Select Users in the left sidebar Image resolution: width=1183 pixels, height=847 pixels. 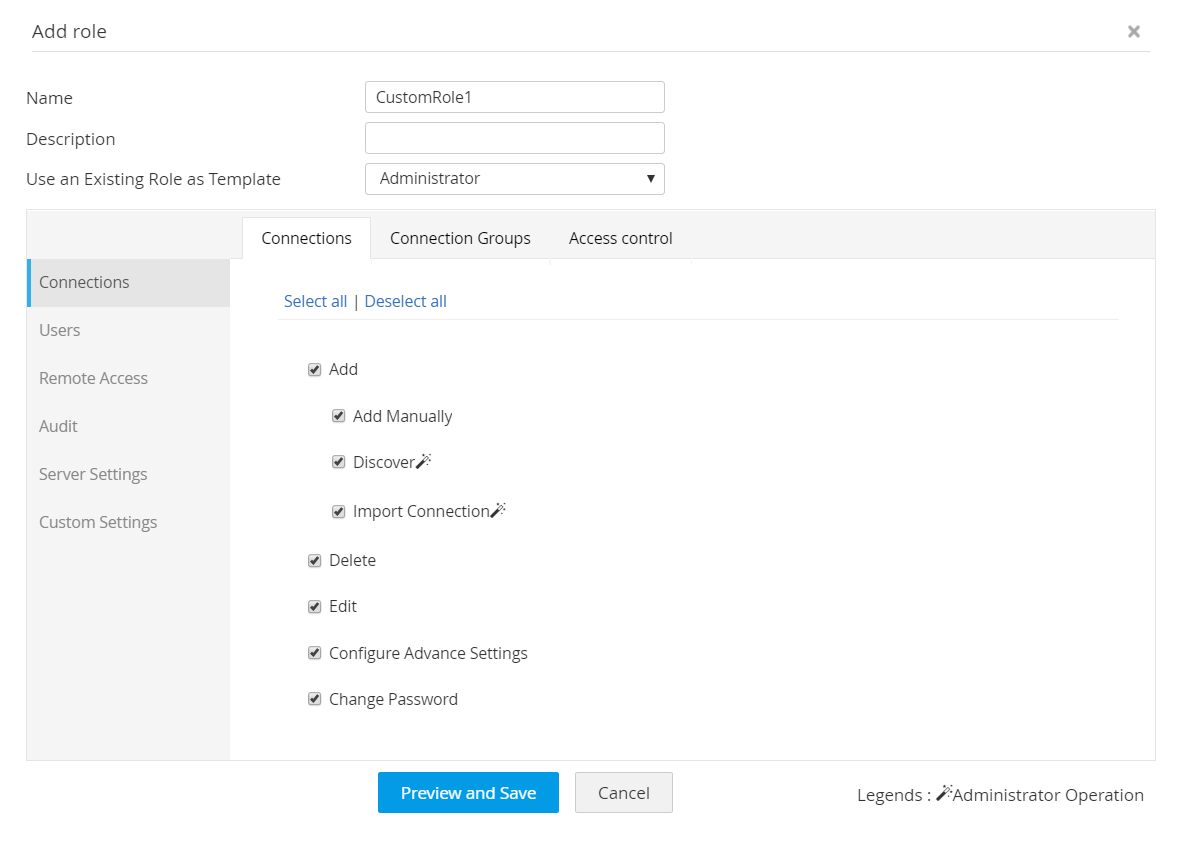59,330
